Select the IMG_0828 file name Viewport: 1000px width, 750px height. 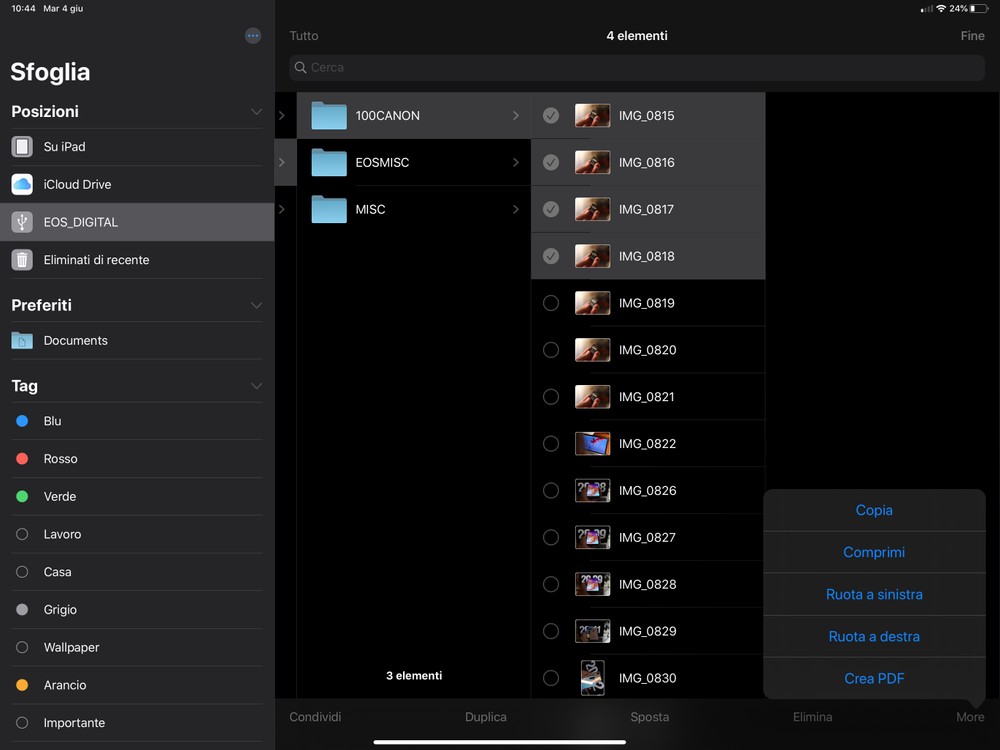tap(647, 584)
